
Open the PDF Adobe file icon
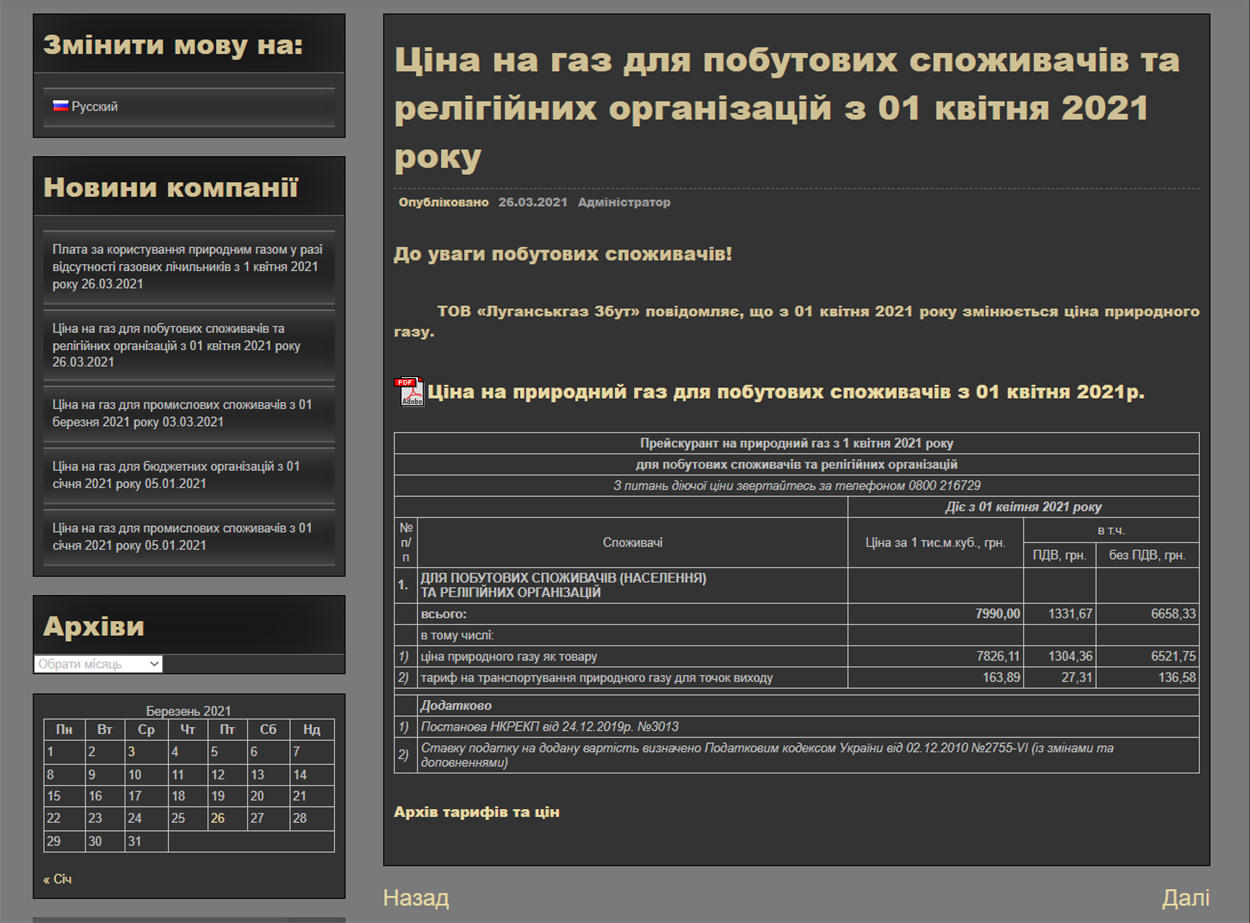coord(409,392)
